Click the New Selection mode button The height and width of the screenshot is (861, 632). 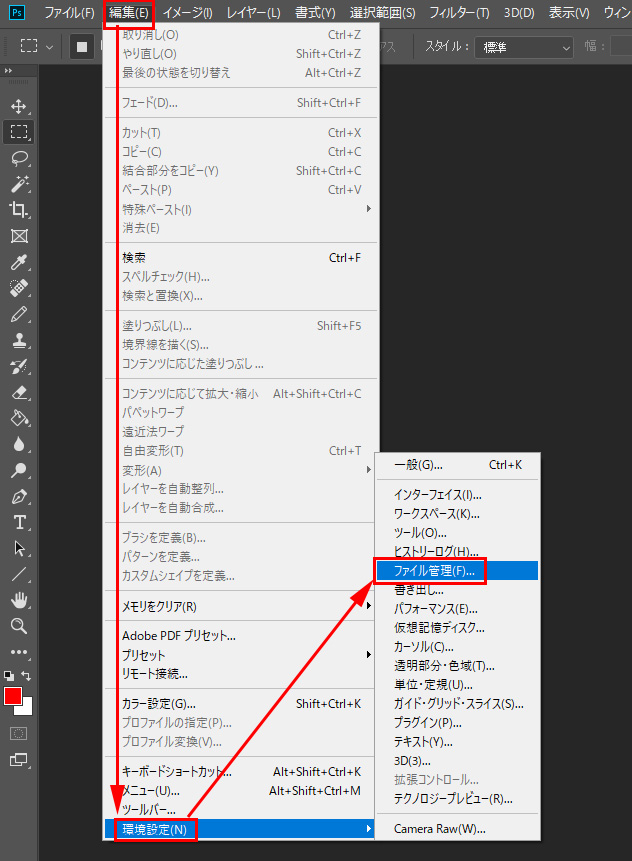81,47
